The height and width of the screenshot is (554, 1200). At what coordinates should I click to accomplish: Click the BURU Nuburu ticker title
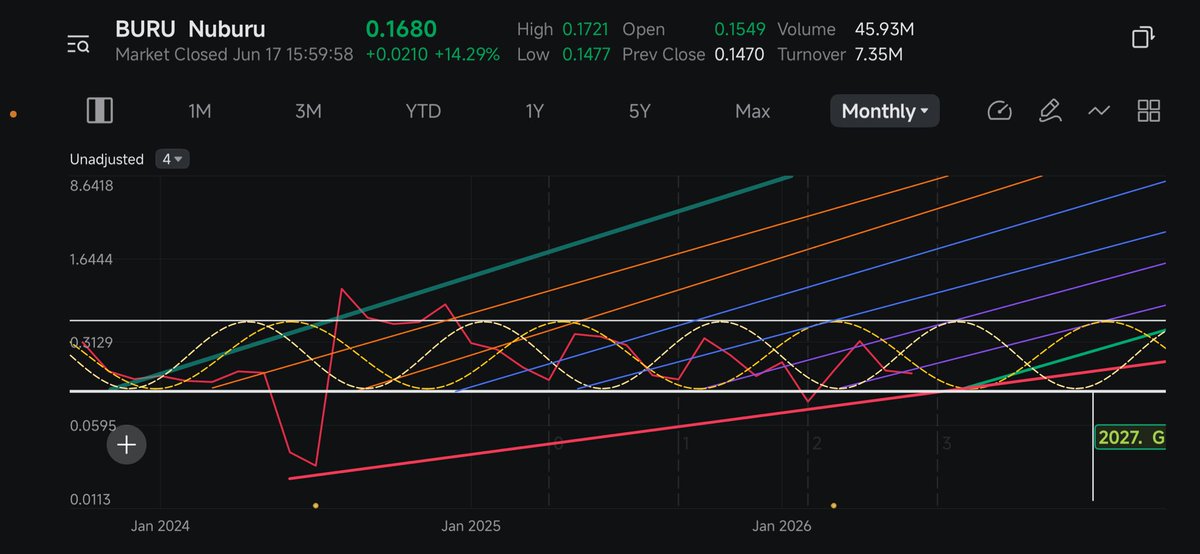(190, 29)
